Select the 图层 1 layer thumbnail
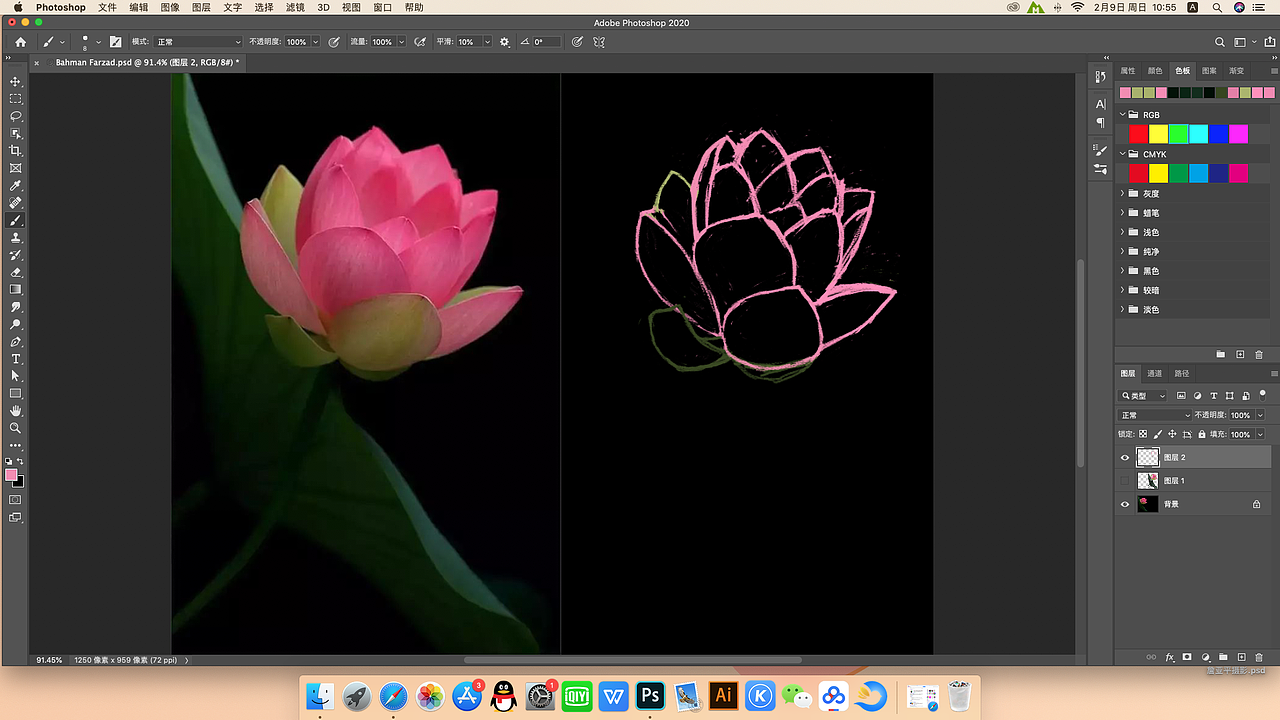The width and height of the screenshot is (1280, 720). pyautogui.click(x=1148, y=481)
